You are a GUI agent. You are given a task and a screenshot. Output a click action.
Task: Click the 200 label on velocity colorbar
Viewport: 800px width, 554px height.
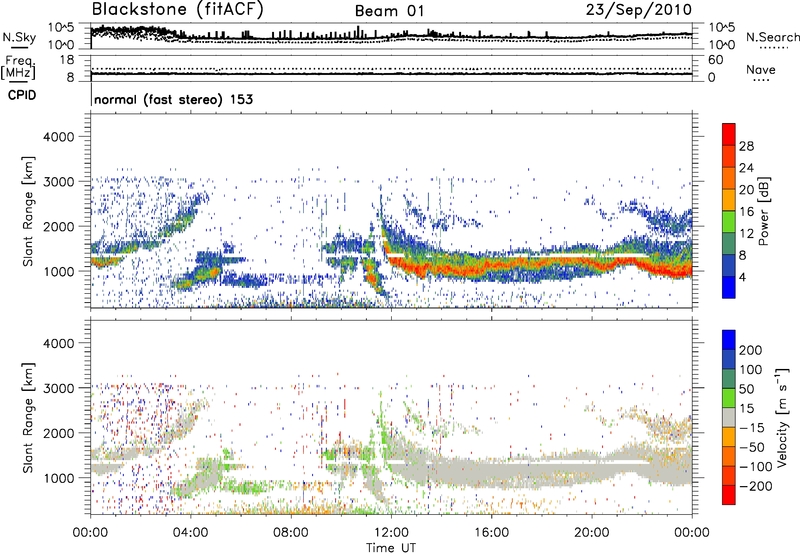751,350
